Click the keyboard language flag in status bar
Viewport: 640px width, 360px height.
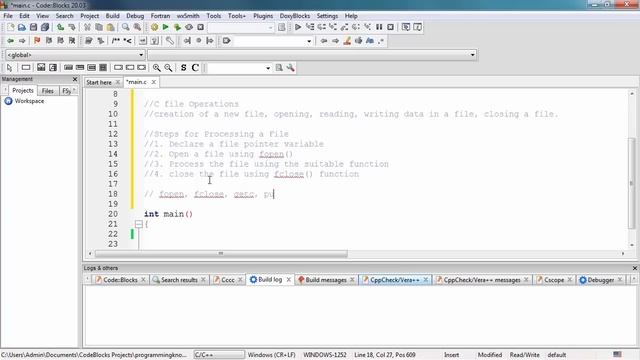[x=618, y=354]
